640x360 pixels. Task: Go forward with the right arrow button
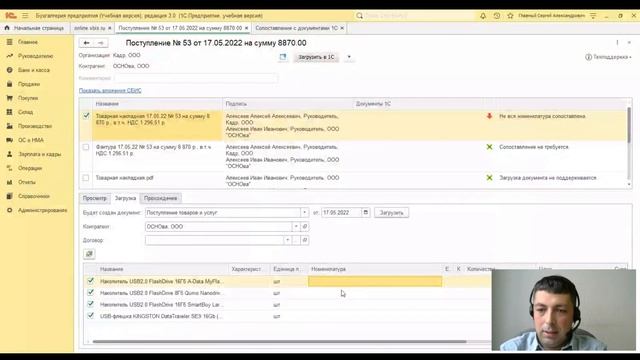click(101, 43)
